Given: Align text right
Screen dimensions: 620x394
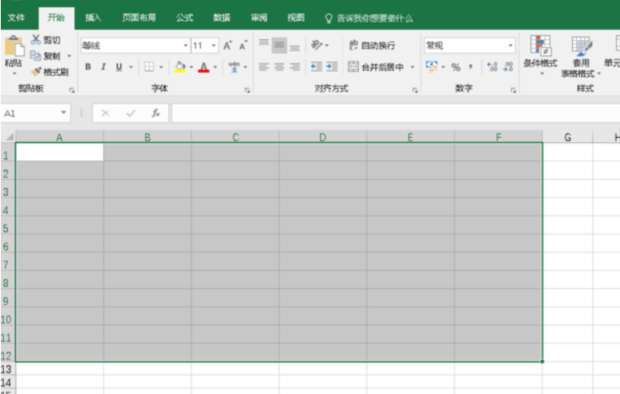Looking at the screenshot, I should pos(295,67).
